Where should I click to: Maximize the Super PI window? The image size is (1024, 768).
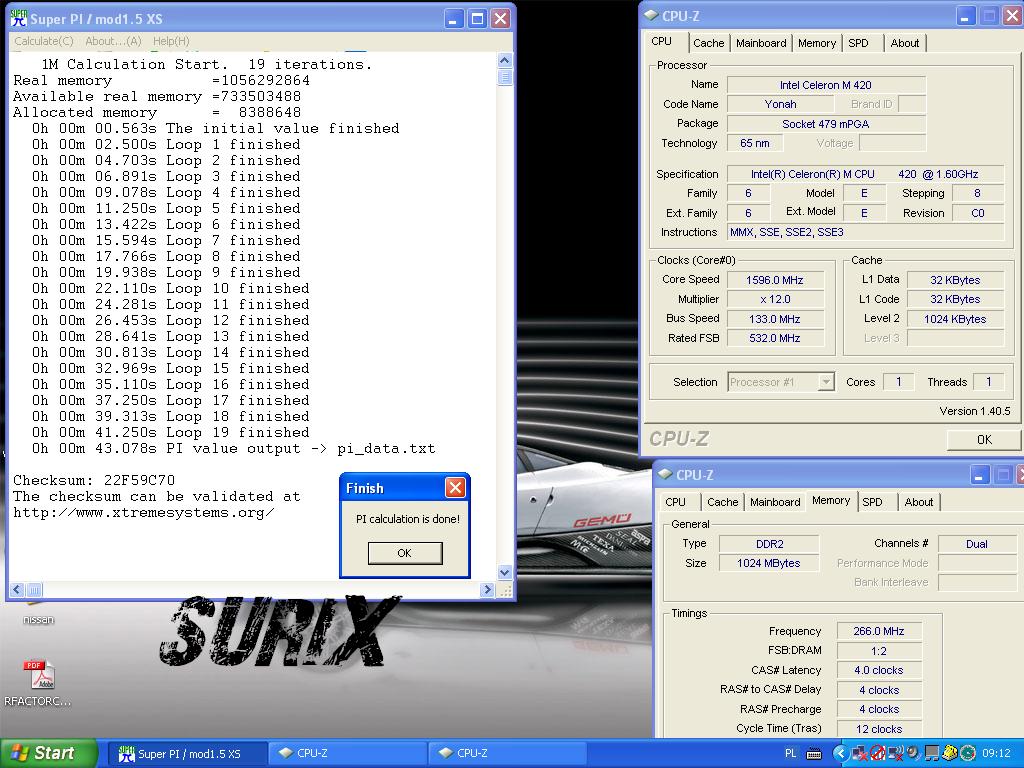click(477, 18)
